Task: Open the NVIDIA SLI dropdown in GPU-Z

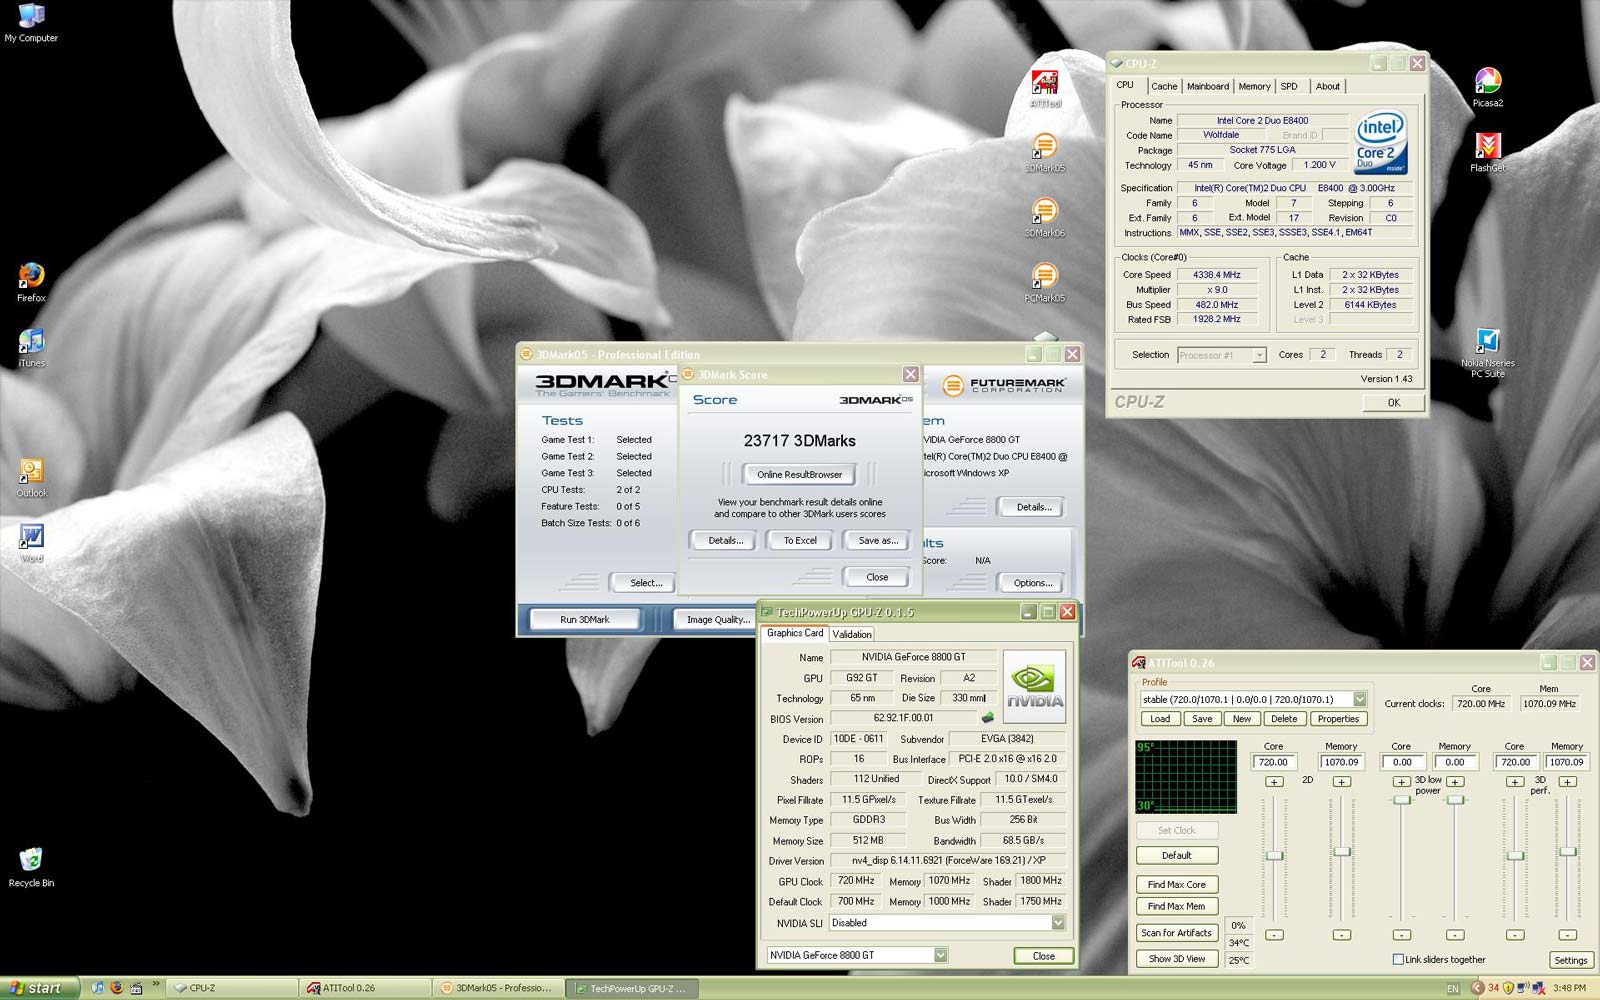Action: click(x=1058, y=923)
